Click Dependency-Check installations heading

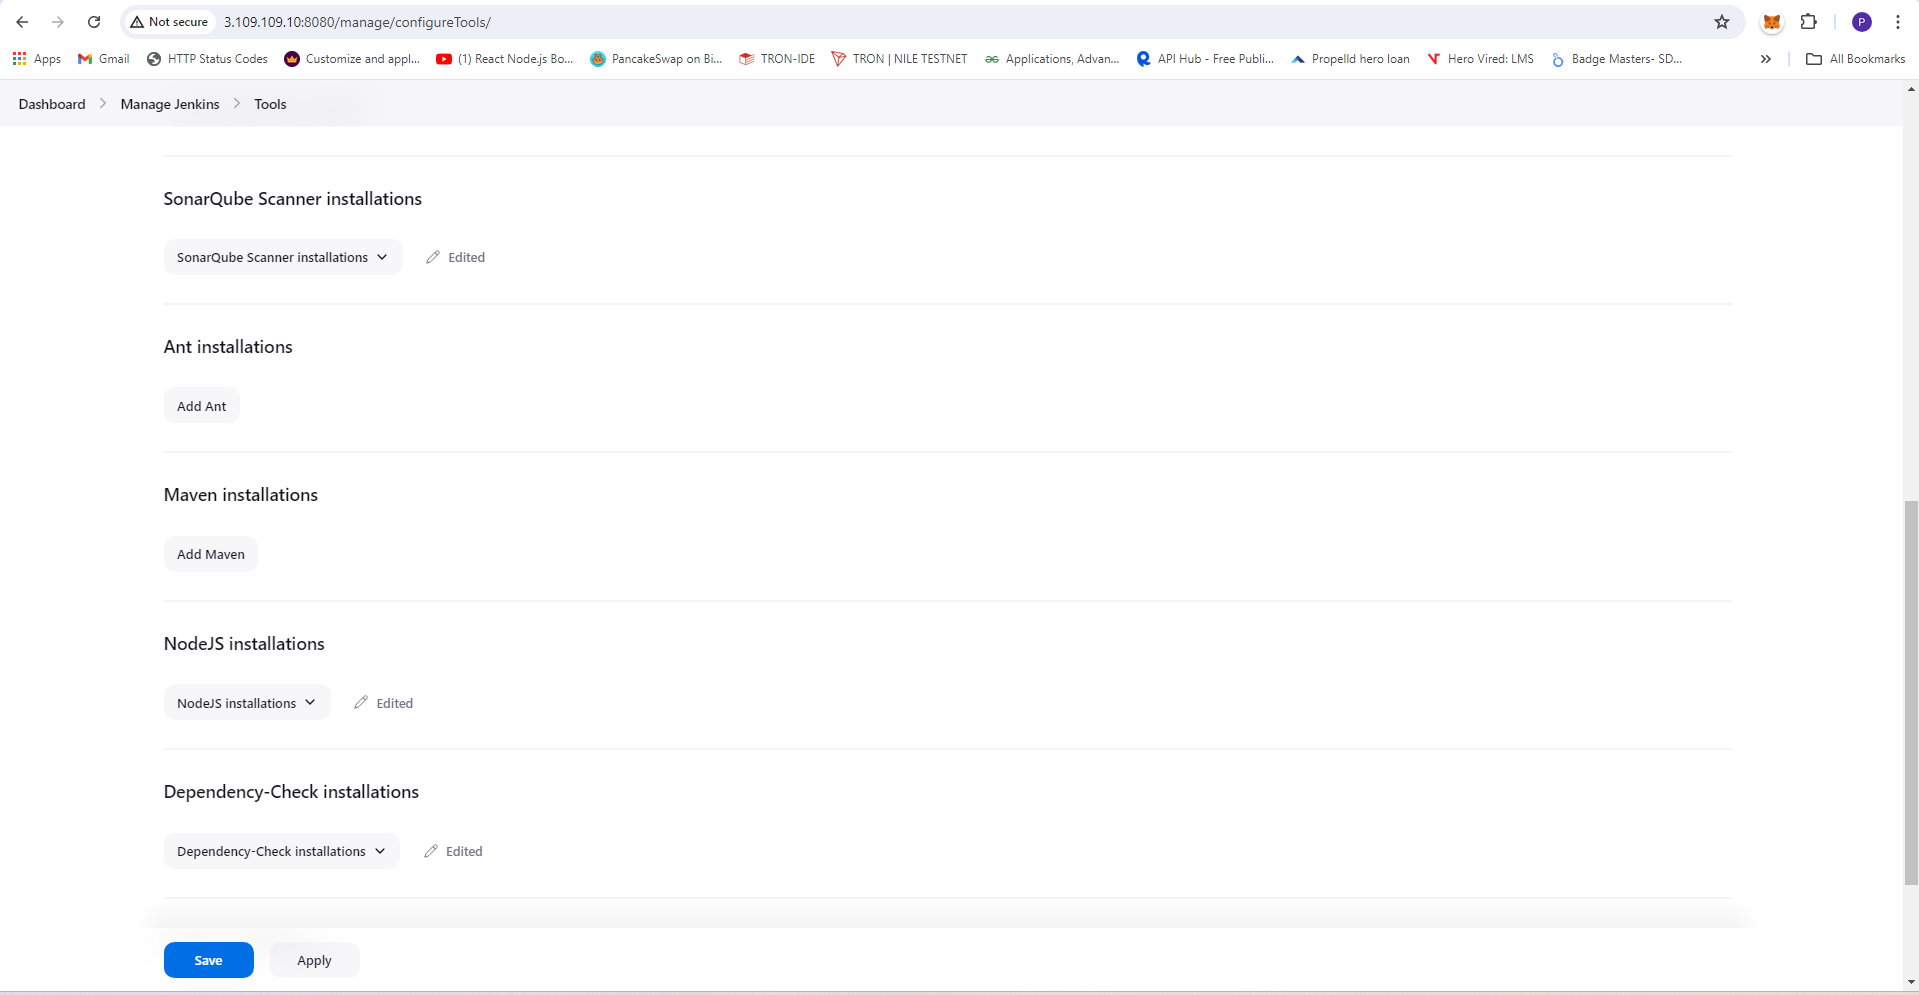point(291,792)
